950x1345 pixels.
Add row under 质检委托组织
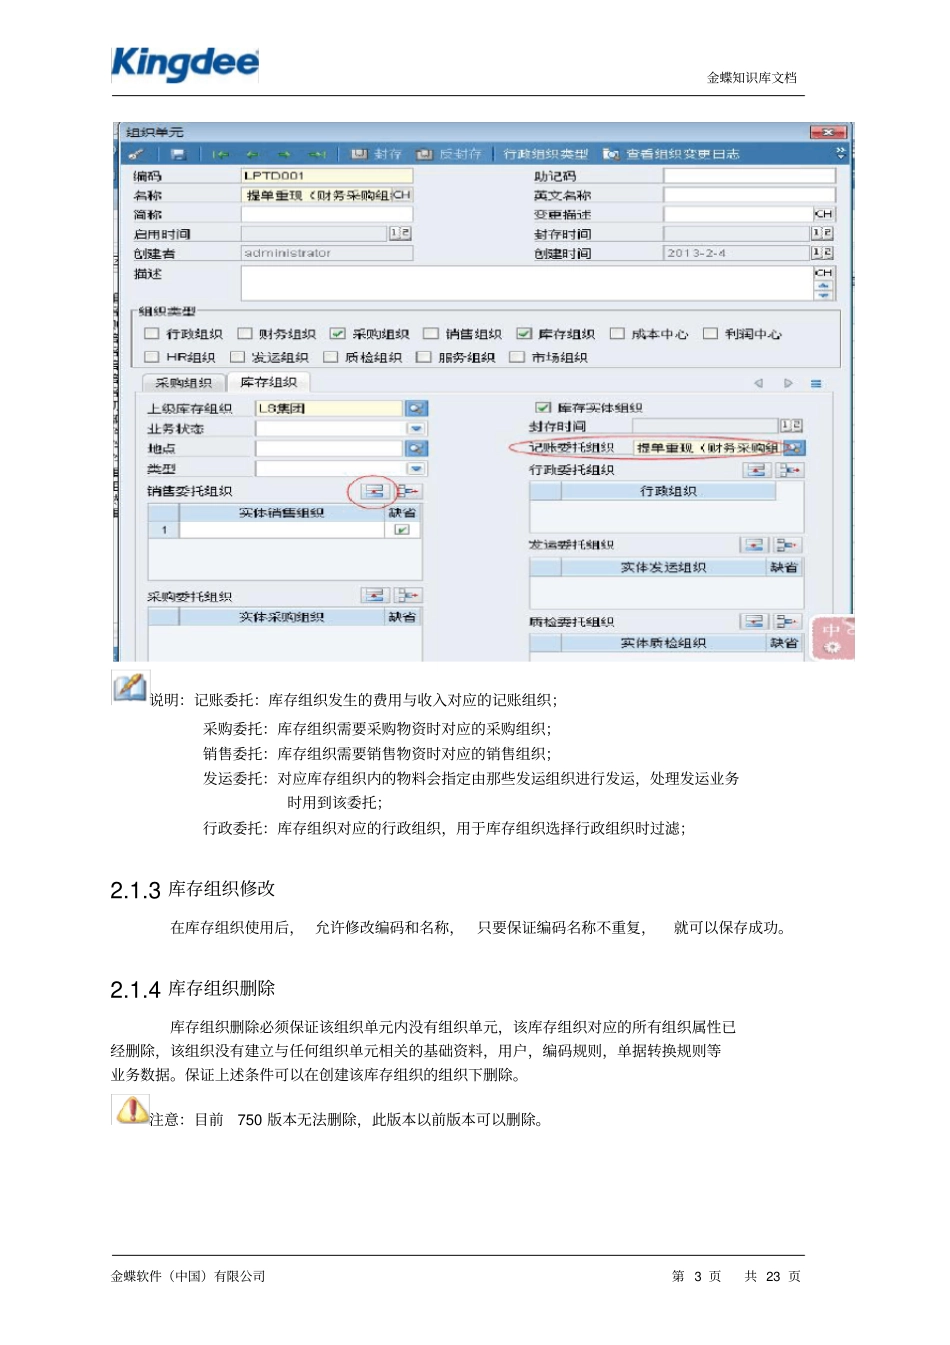click(x=755, y=622)
